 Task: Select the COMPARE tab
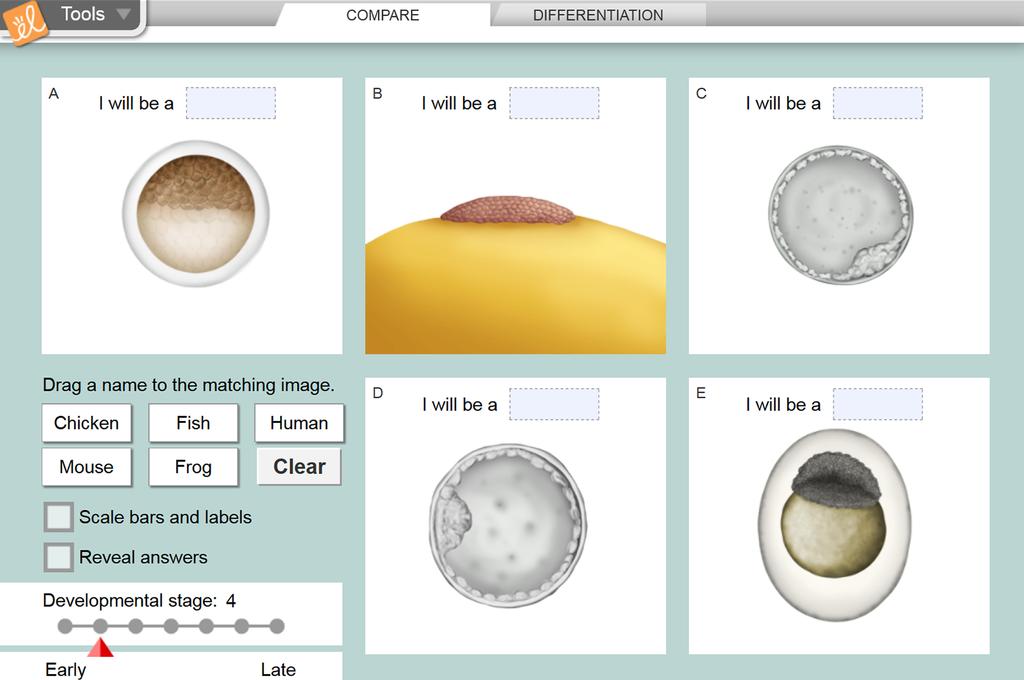coord(382,15)
